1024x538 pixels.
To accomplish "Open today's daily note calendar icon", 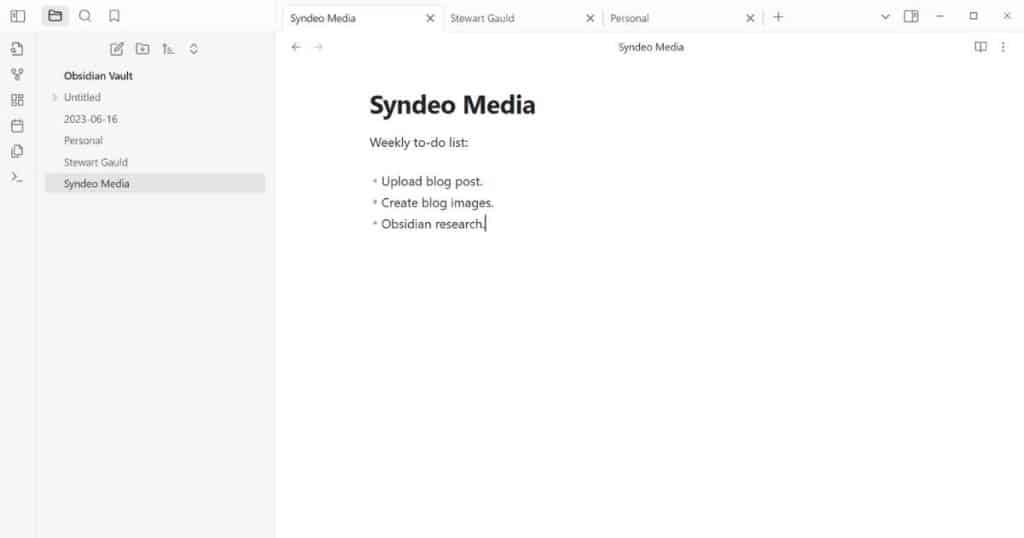I will (x=18, y=125).
